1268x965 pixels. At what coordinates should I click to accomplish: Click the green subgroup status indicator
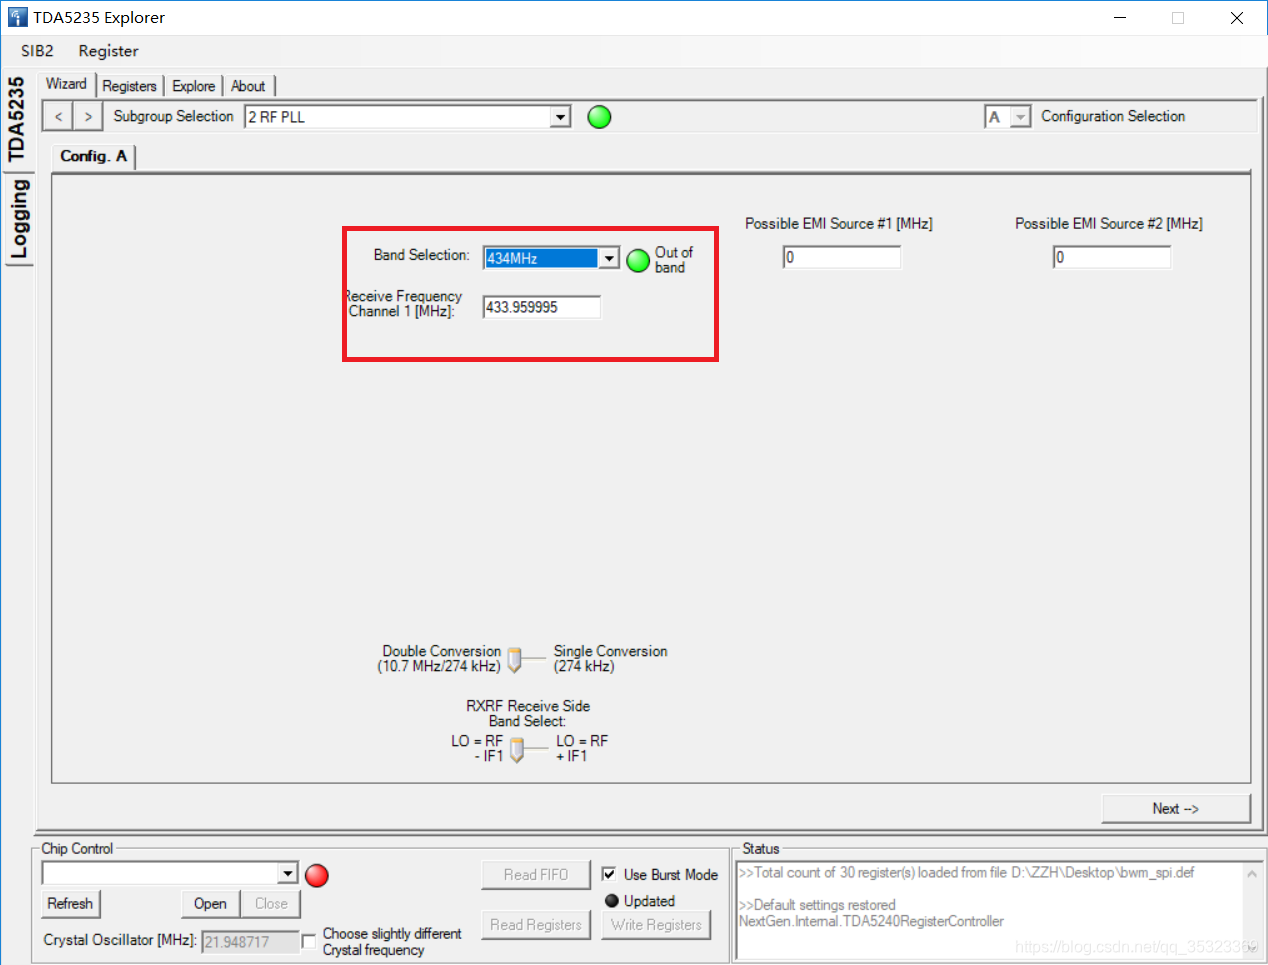tap(599, 117)
